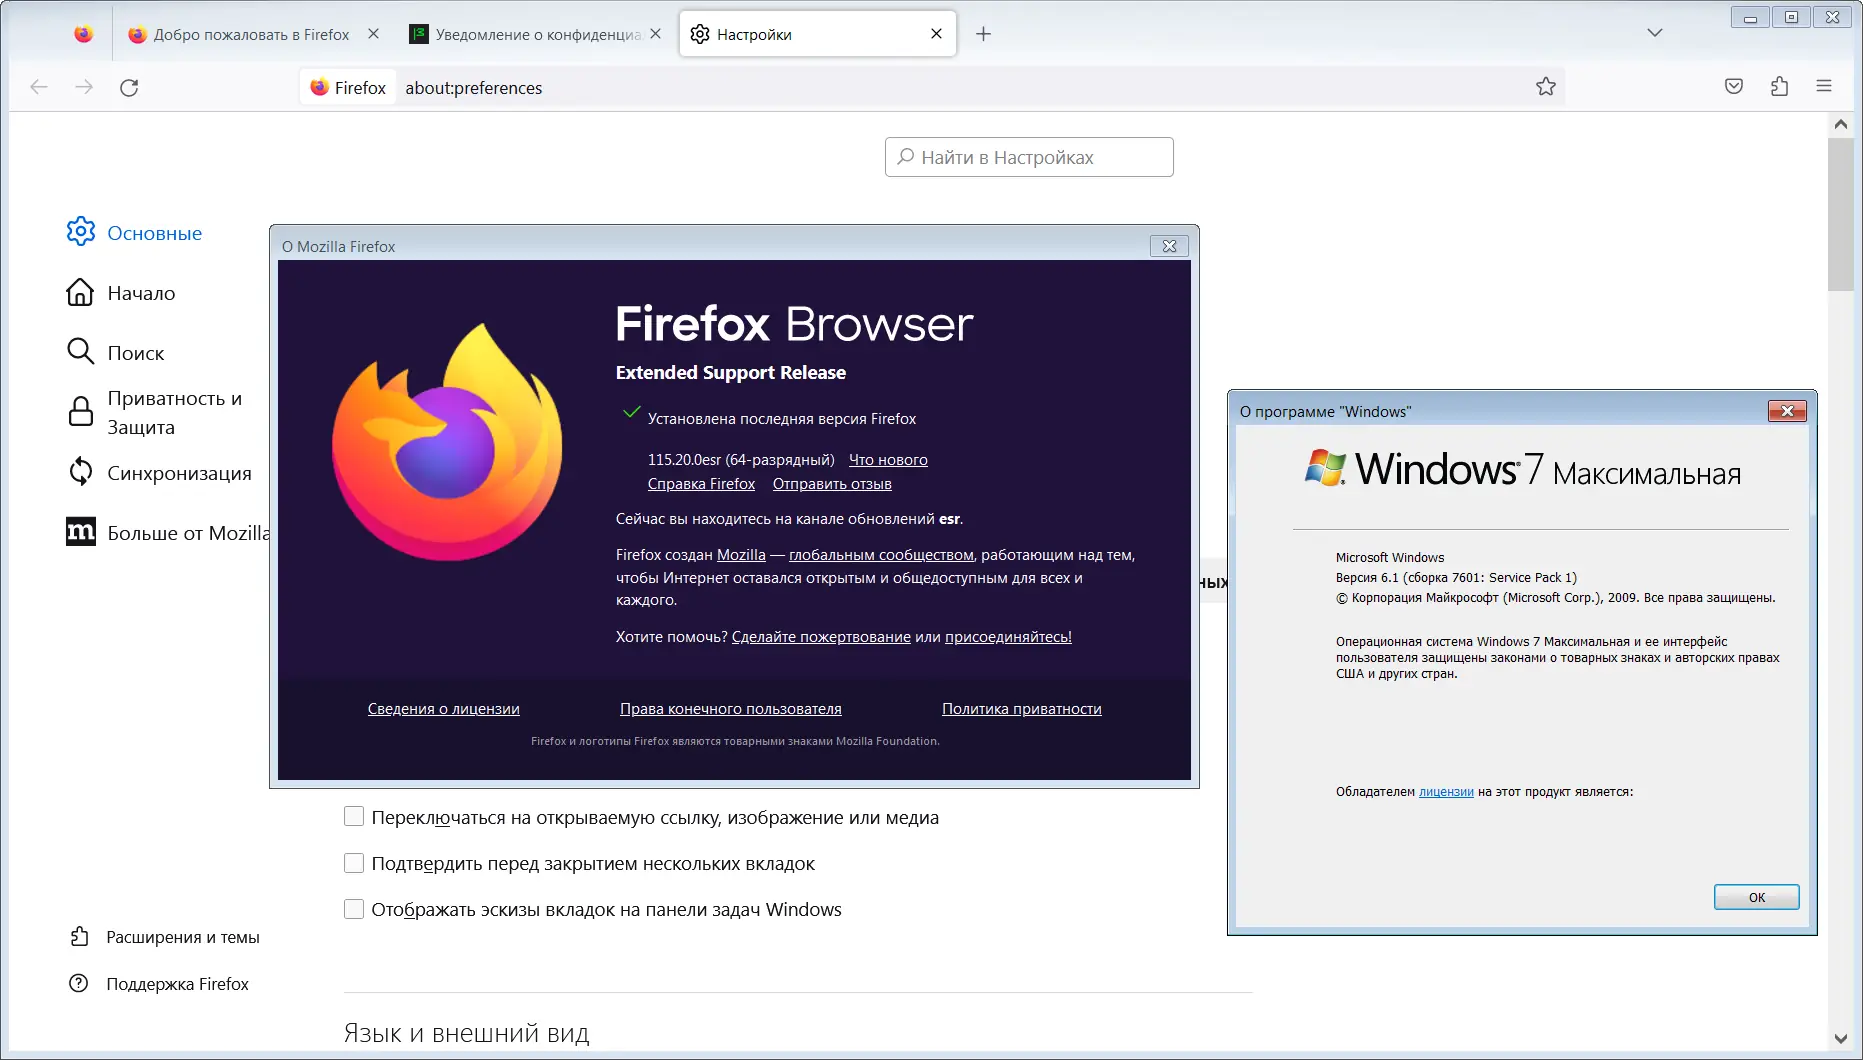Open 'Права конечного пользователя' link
Image resolution: width=1863 pixels, height=1060 pixels.
tap(731, 709)
